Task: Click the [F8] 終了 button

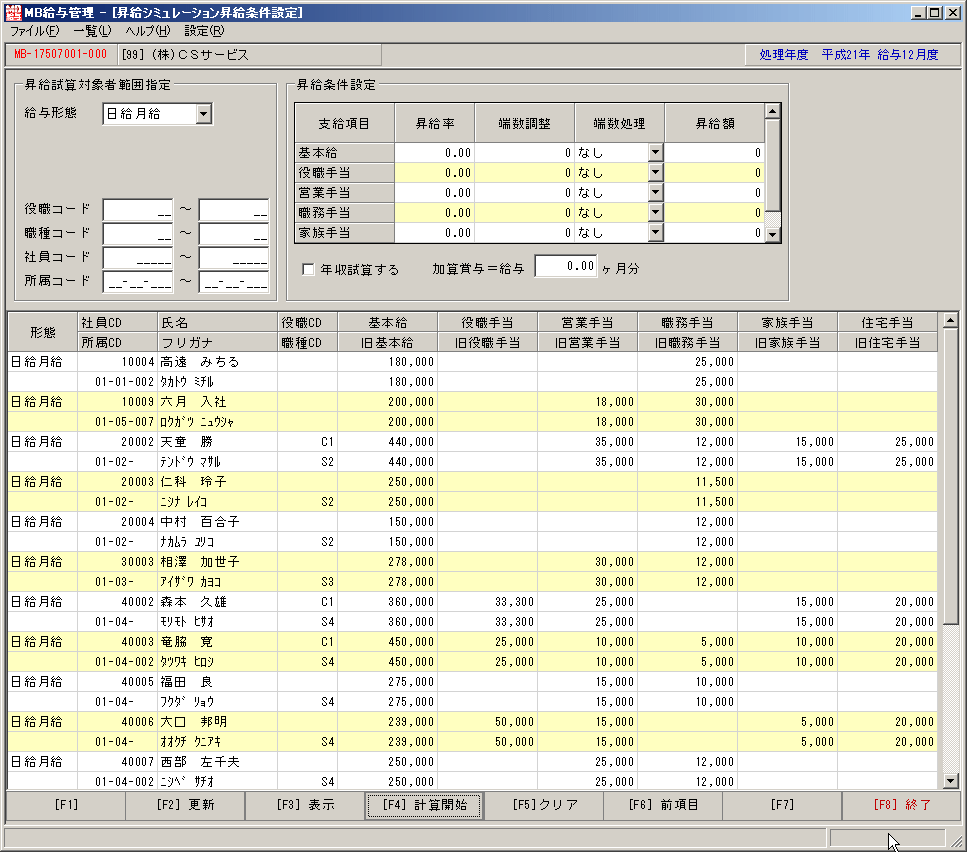Action: (x=902, y=805)
